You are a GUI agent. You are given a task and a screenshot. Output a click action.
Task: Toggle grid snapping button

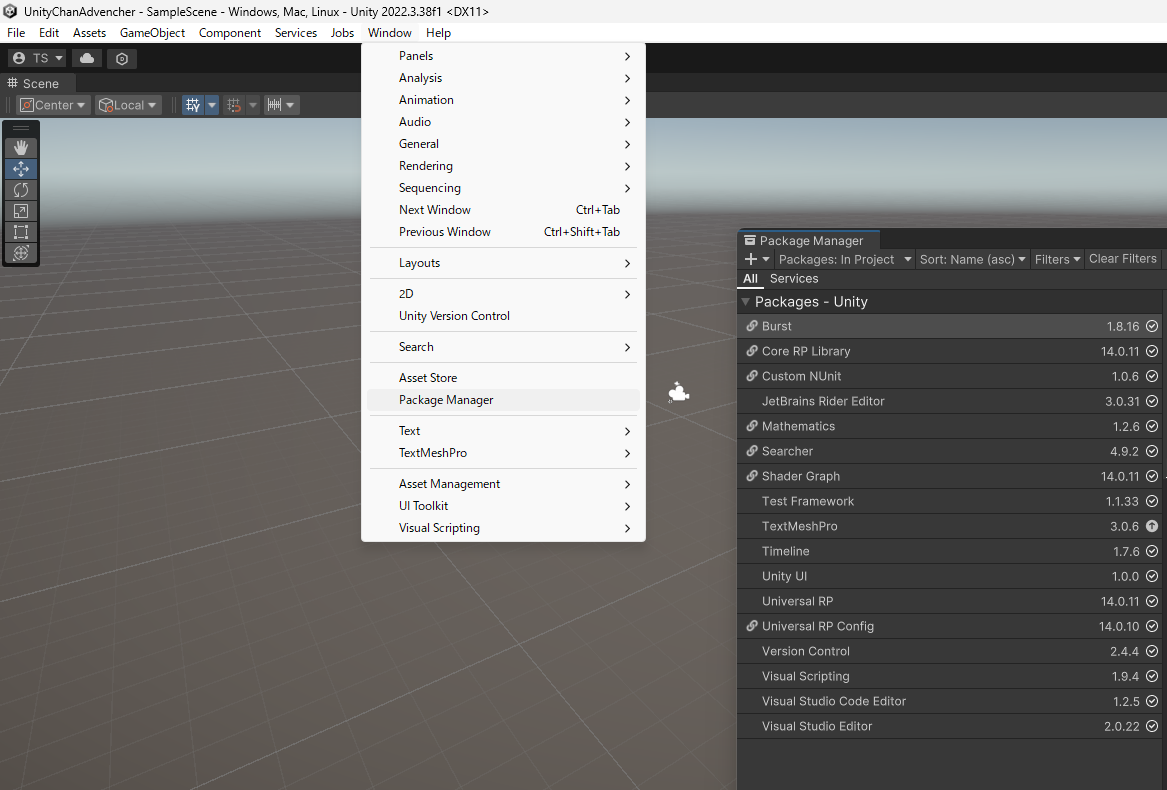234,105
